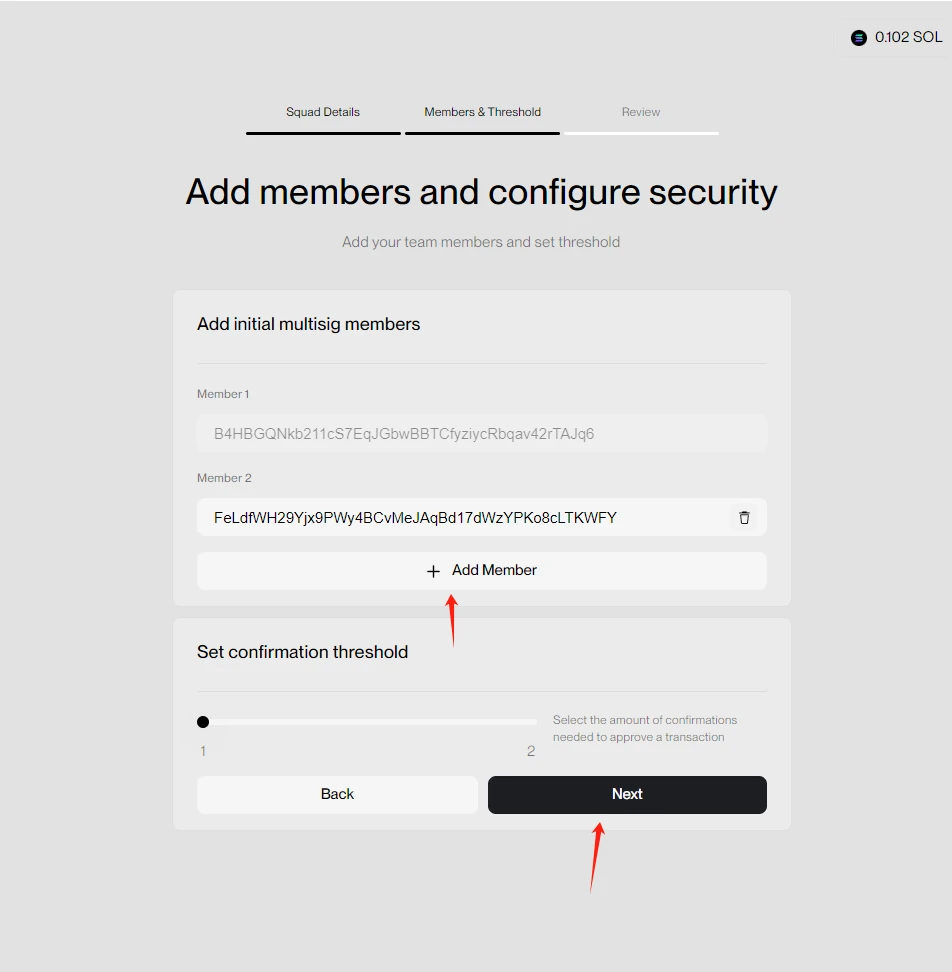
Task: Click the plus icon on Add Member
Action: point(433,571)
